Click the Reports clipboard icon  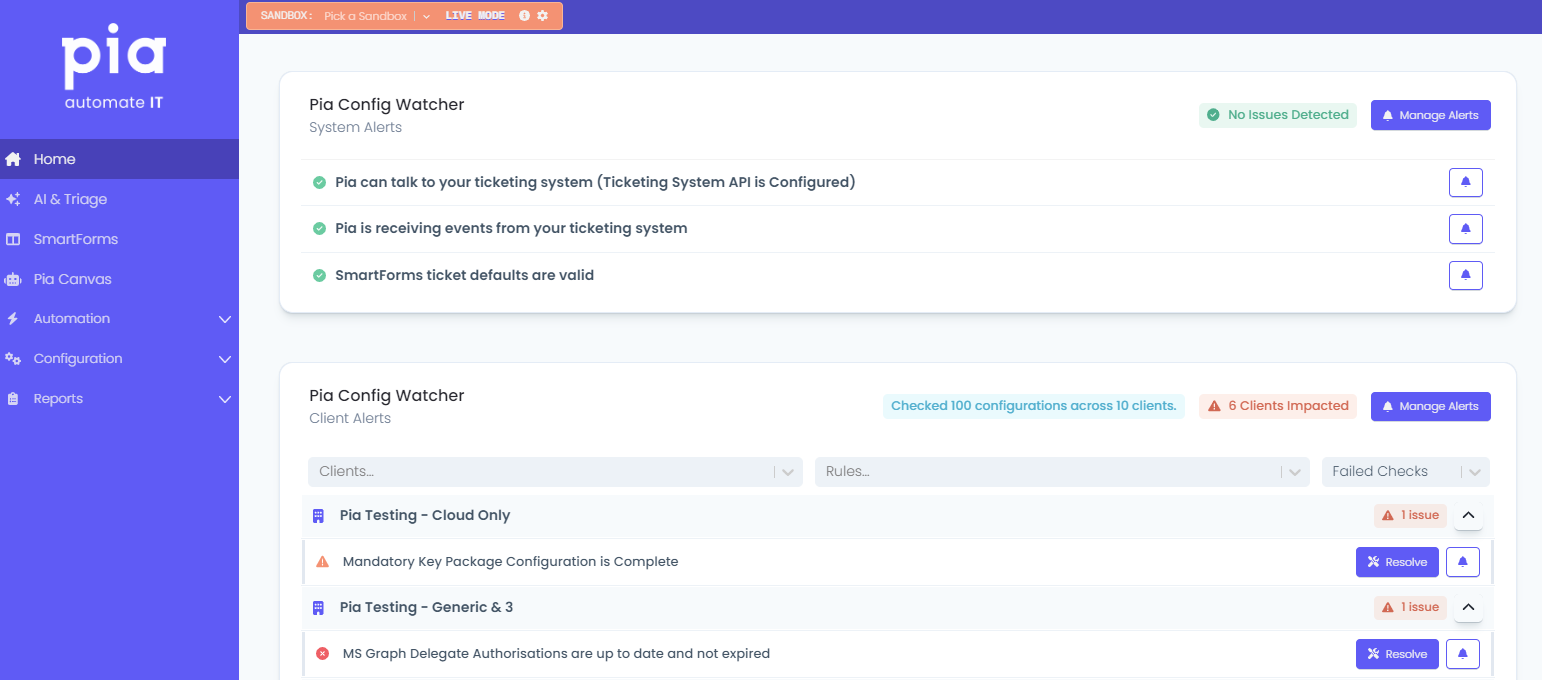click(x=13, y=399)
